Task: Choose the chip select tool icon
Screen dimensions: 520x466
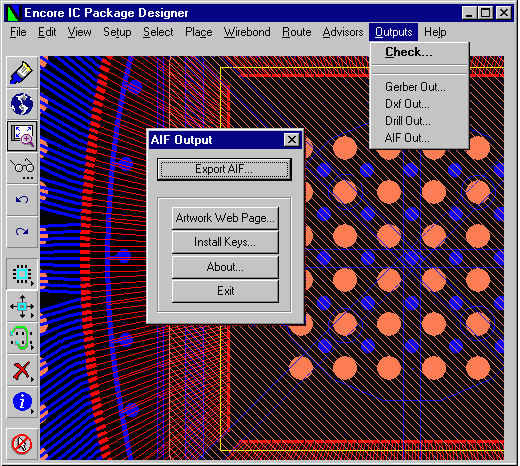Action: [x=22, y=274]
